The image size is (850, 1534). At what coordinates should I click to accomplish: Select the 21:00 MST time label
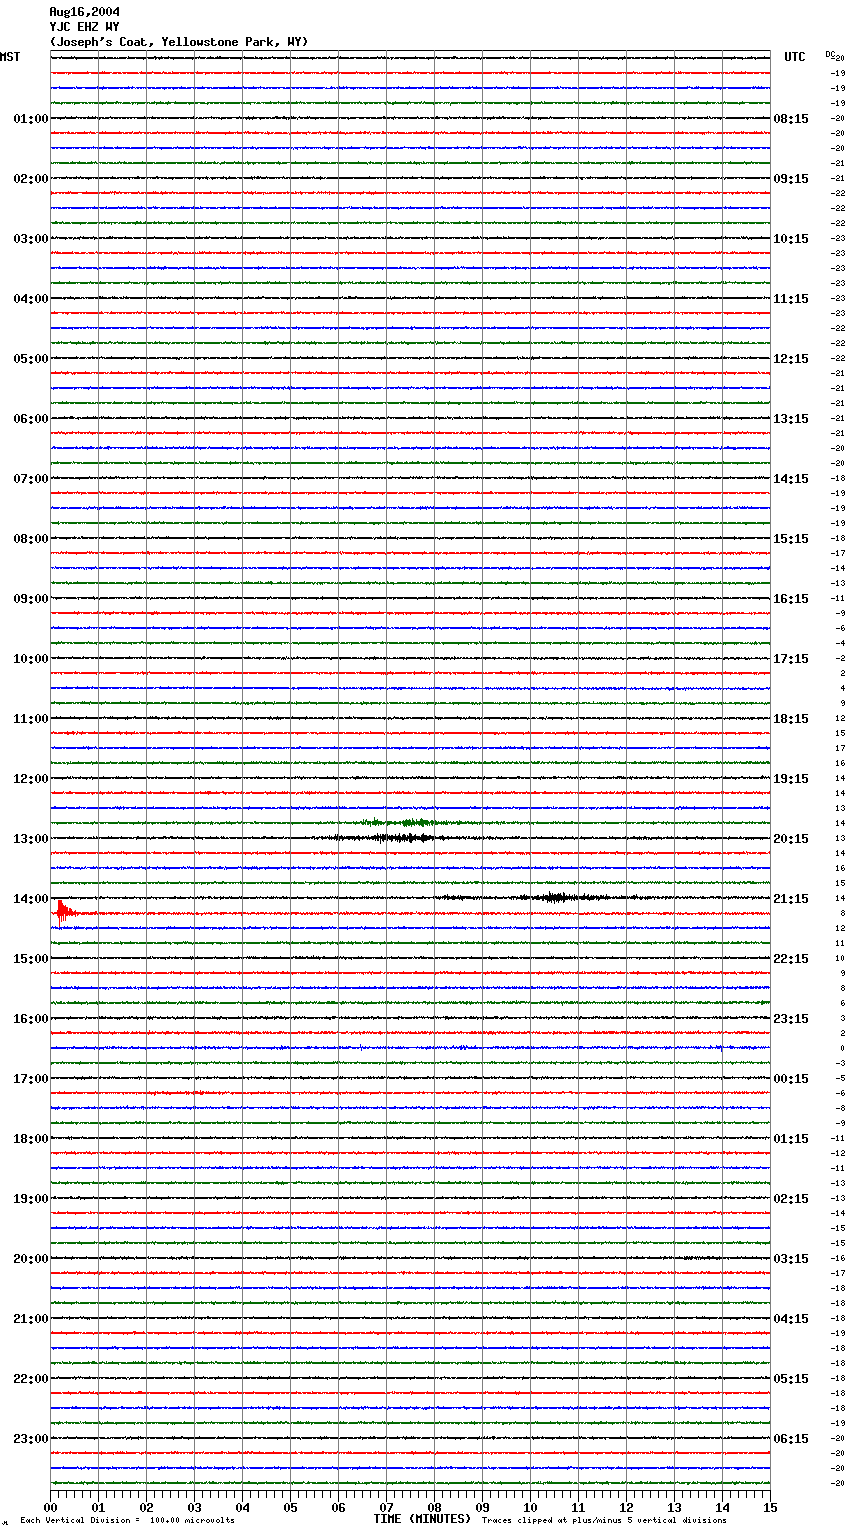pyautogui.click(x=30, y=1319)
